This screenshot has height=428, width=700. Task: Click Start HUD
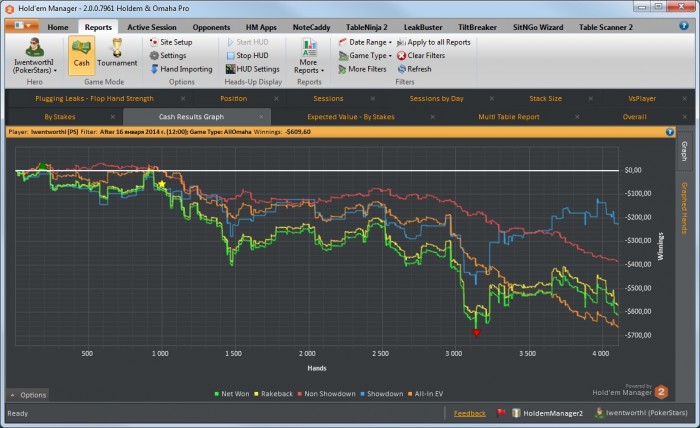pos(247,42)
